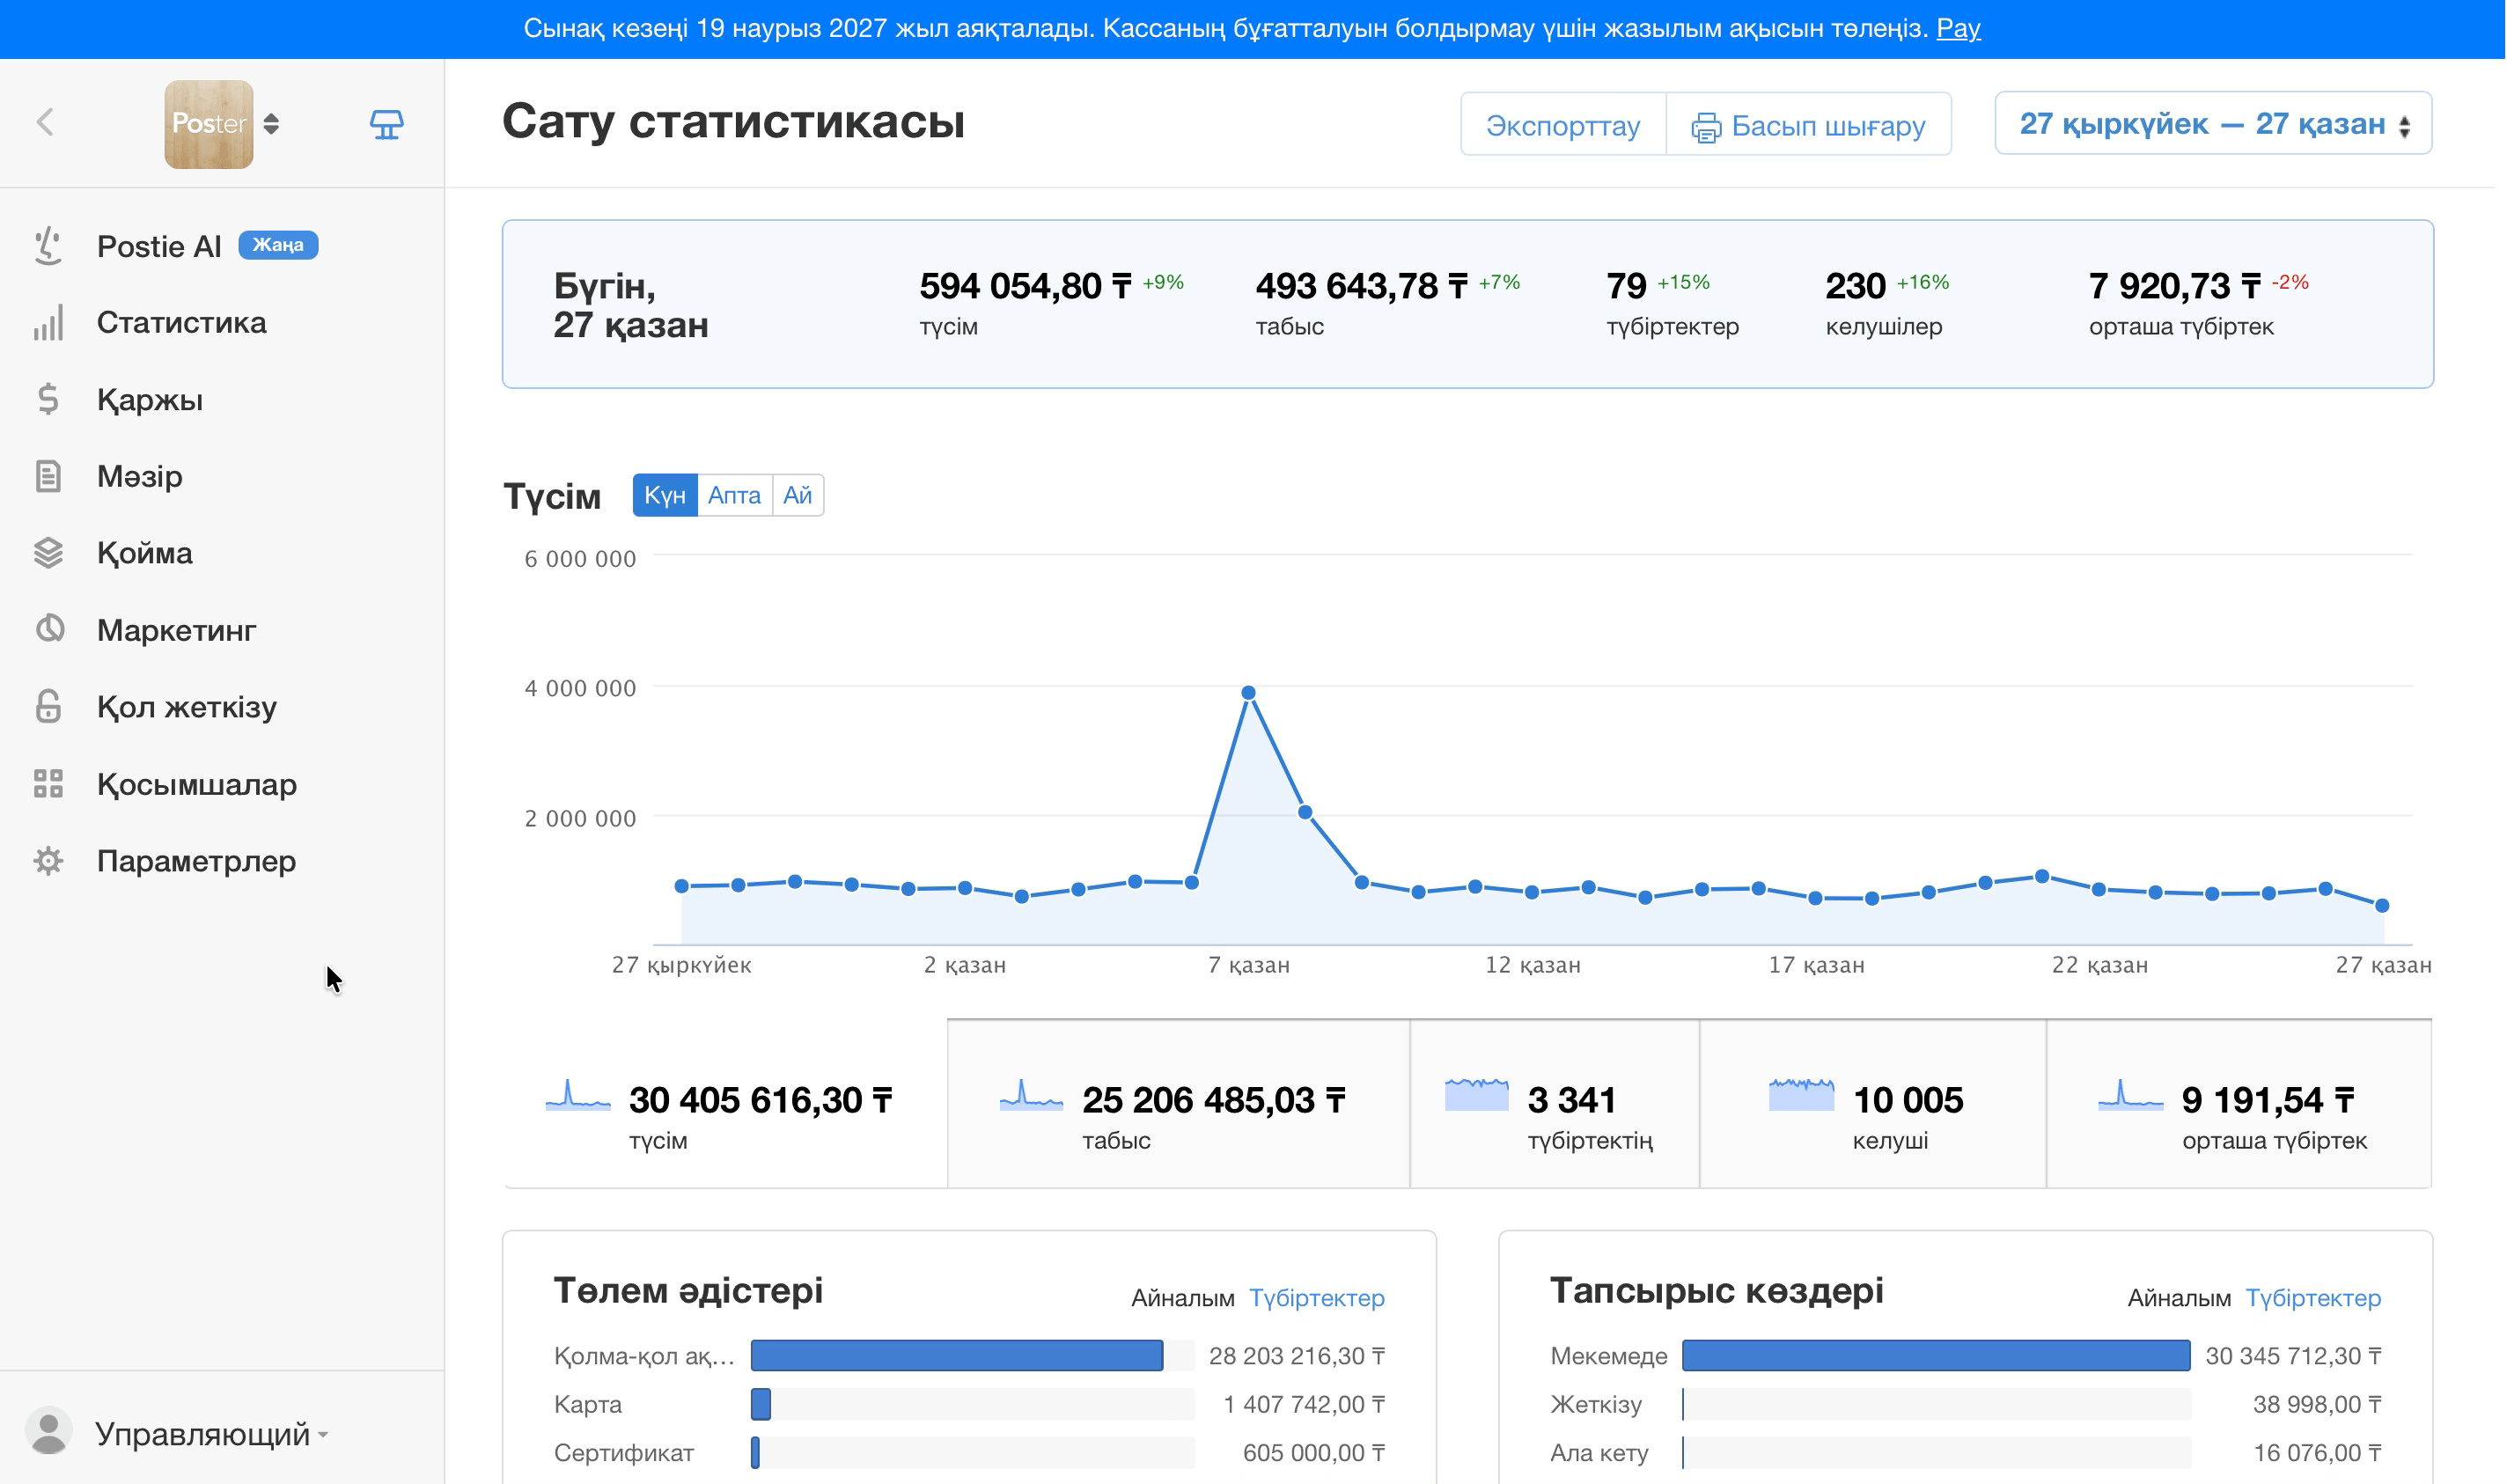2507x1484 pixels.
Task: Click the 7 қазан peak chart point
Action: click(x=1248, y=693)
